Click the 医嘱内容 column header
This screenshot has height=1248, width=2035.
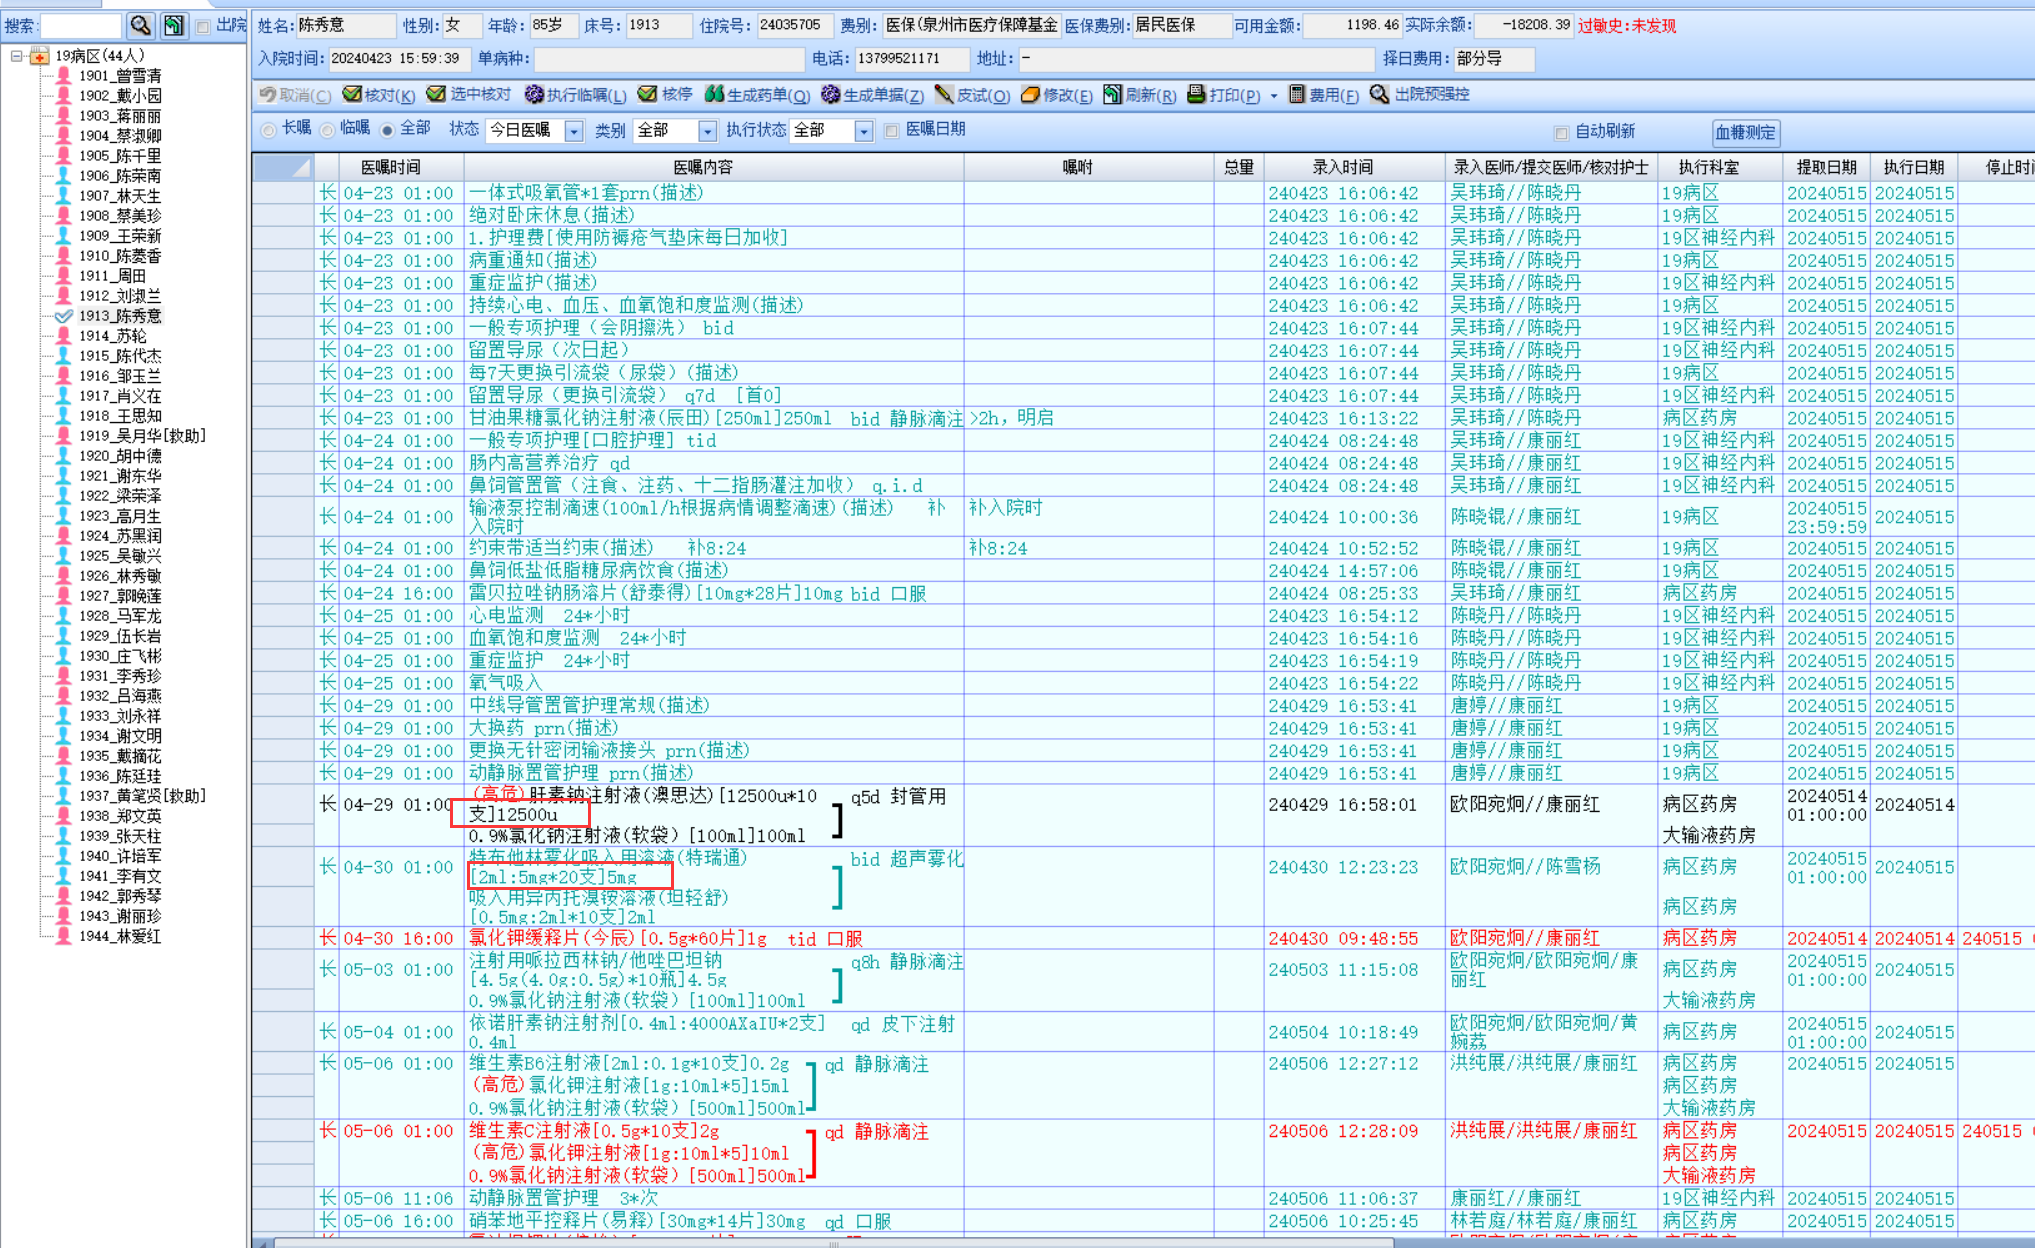click(702, 167)
